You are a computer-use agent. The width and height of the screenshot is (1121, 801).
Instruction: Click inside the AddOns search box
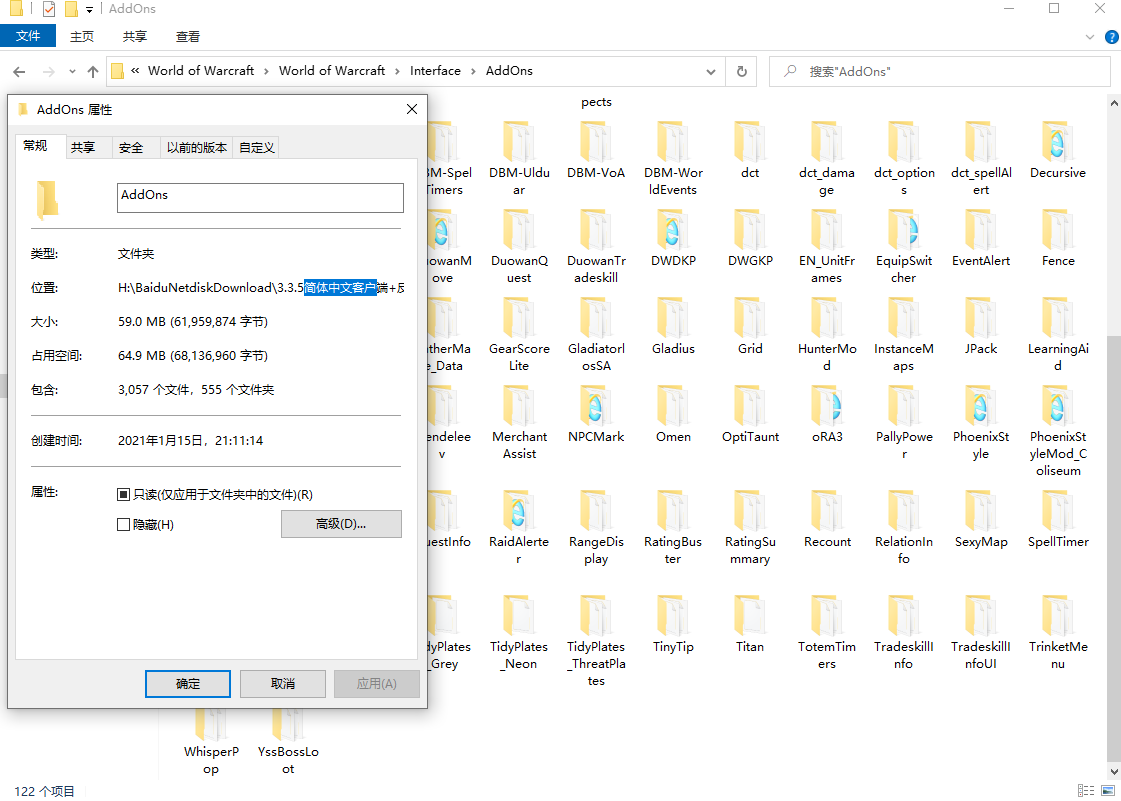(940, 71)
